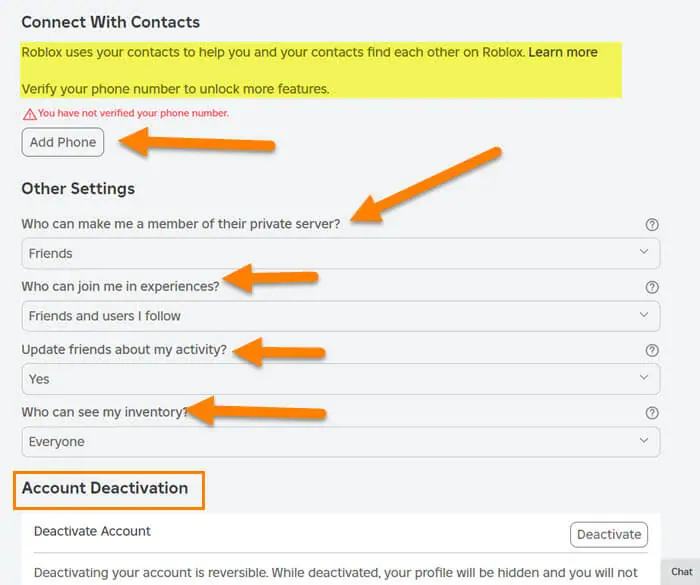Click the chevron arrow on Friends dropdown
The width and height of the screenshot is (700, 585).
(644, 252)
